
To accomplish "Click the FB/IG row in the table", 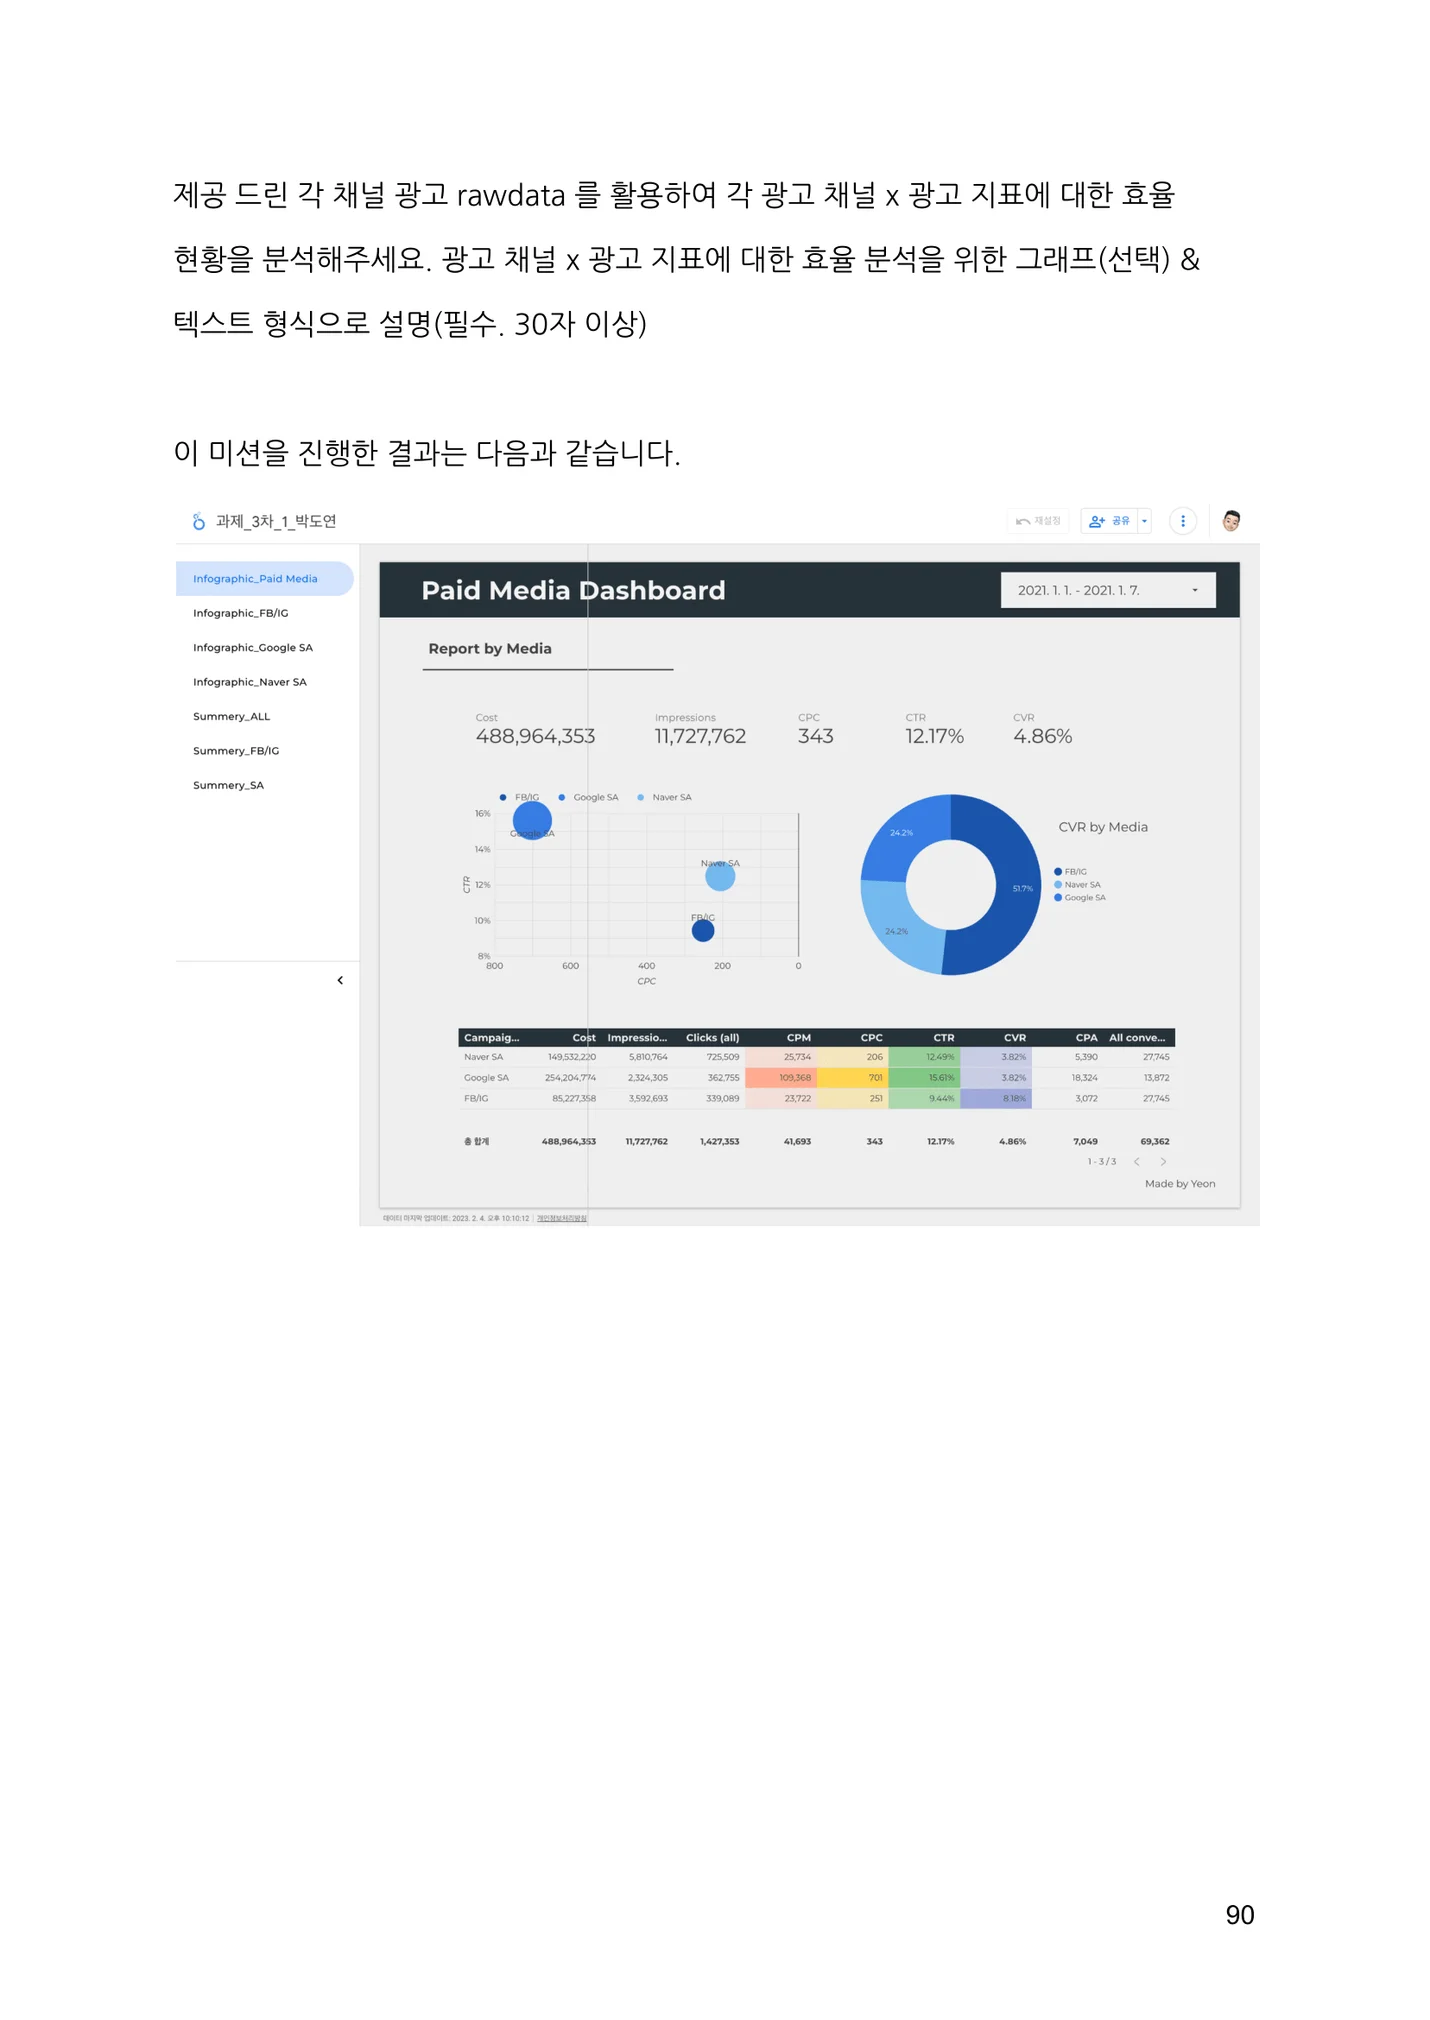I will click(816, 1098).
